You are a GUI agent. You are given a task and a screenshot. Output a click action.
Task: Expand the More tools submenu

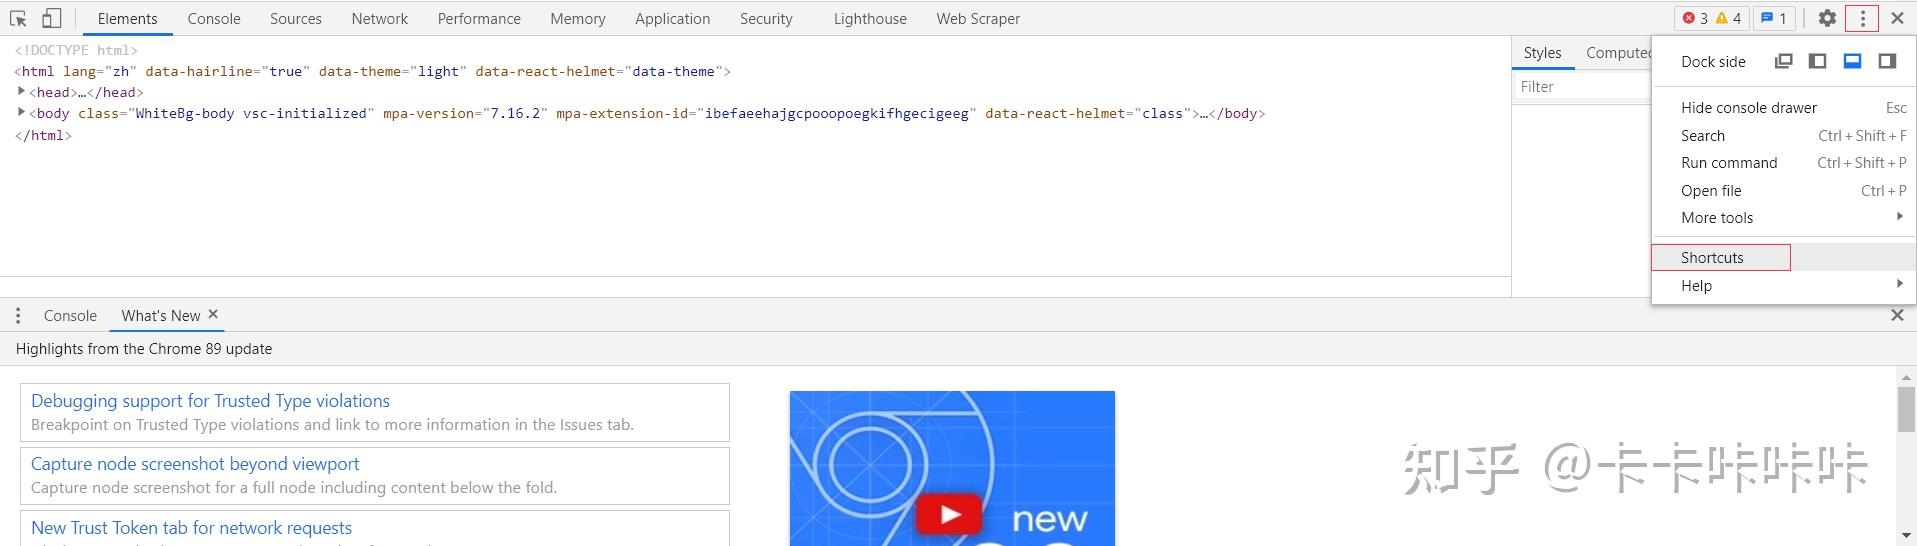point(1784,218)
